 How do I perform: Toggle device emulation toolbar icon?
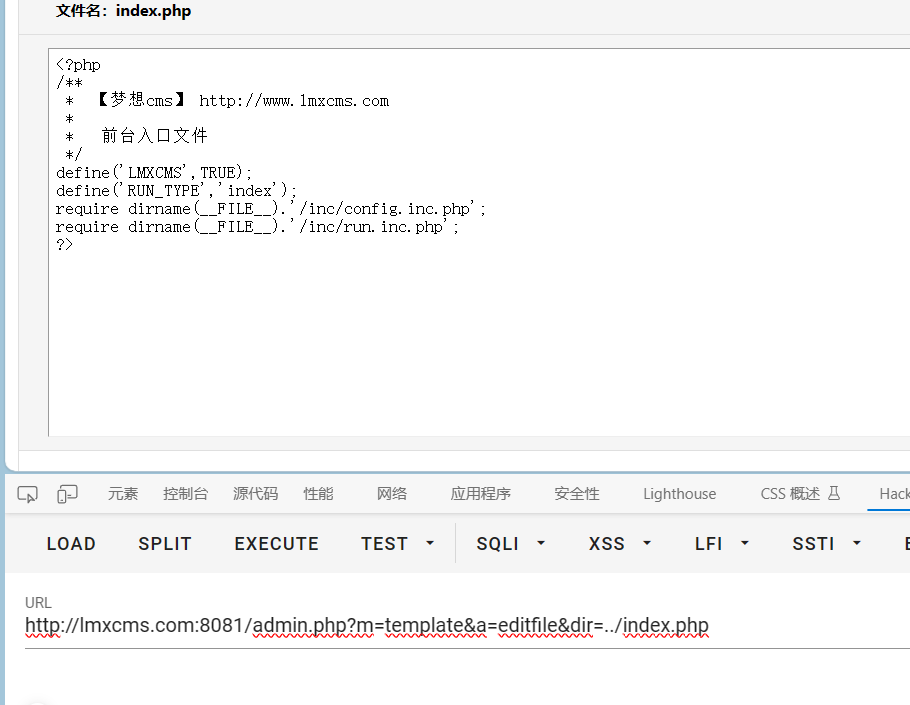tap(67, 494)
